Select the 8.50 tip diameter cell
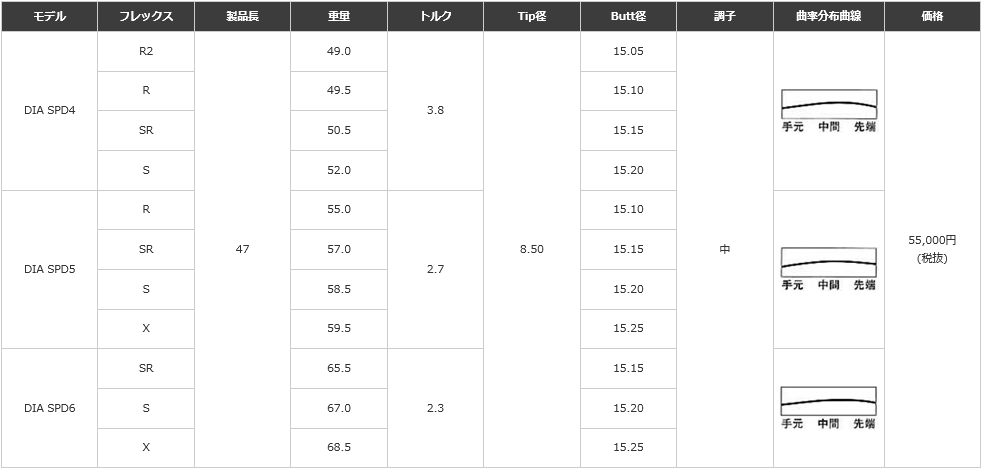Viewport: 984px width, 471px height. pos(532,249)
